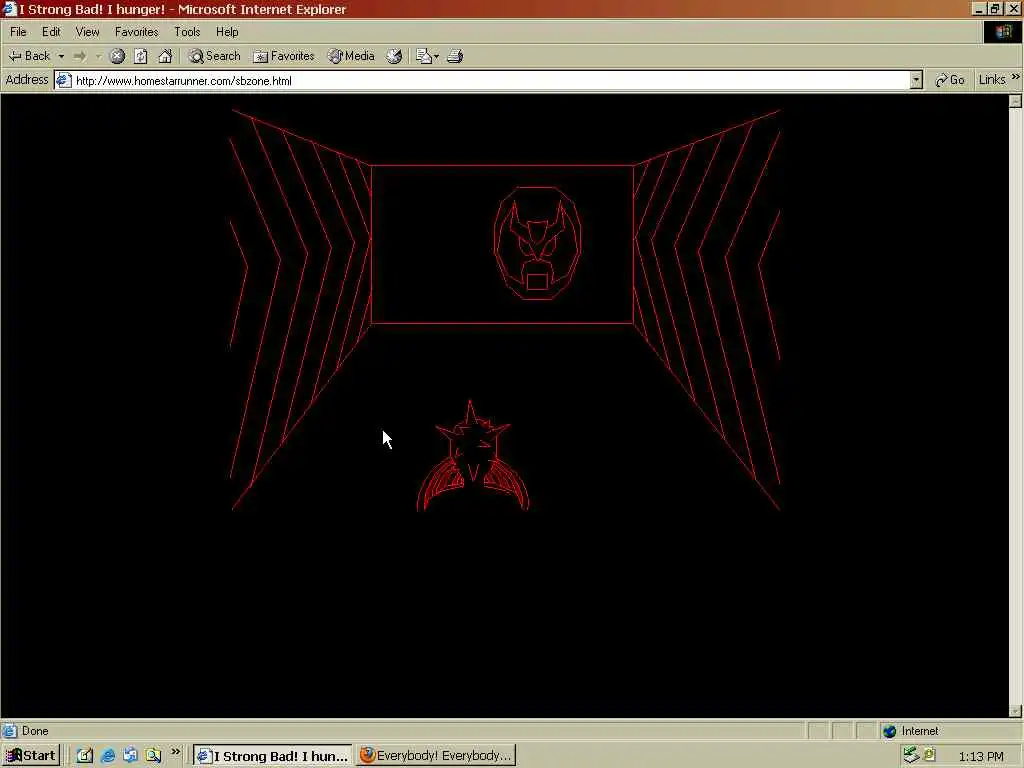
Task: Expand the Quick Launch overflow chevron
Action: coord(175,752)
